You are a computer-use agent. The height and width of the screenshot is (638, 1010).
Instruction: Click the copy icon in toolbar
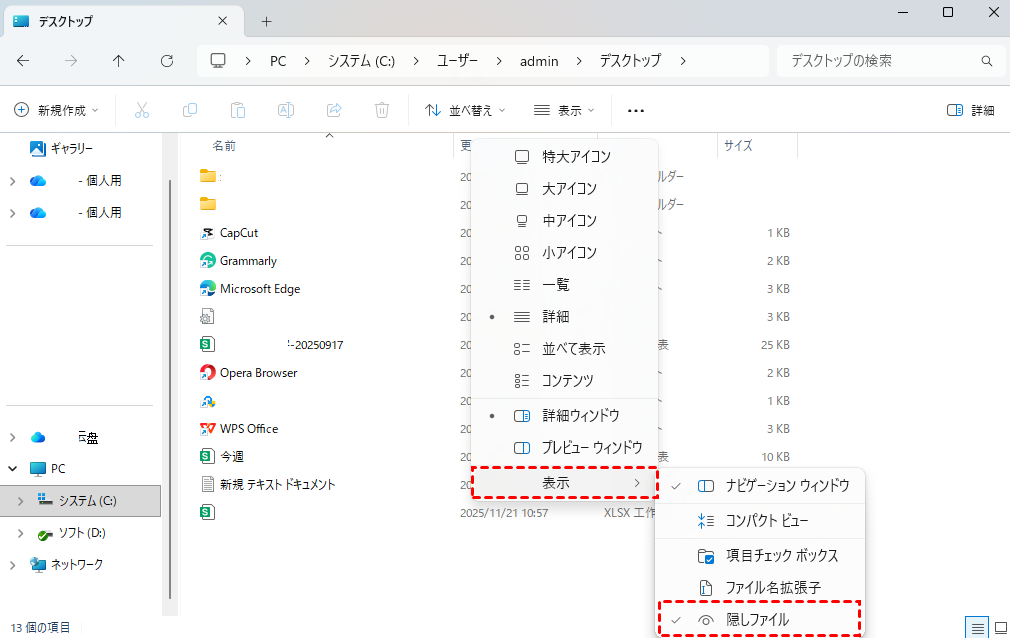[x=190, y=110]
